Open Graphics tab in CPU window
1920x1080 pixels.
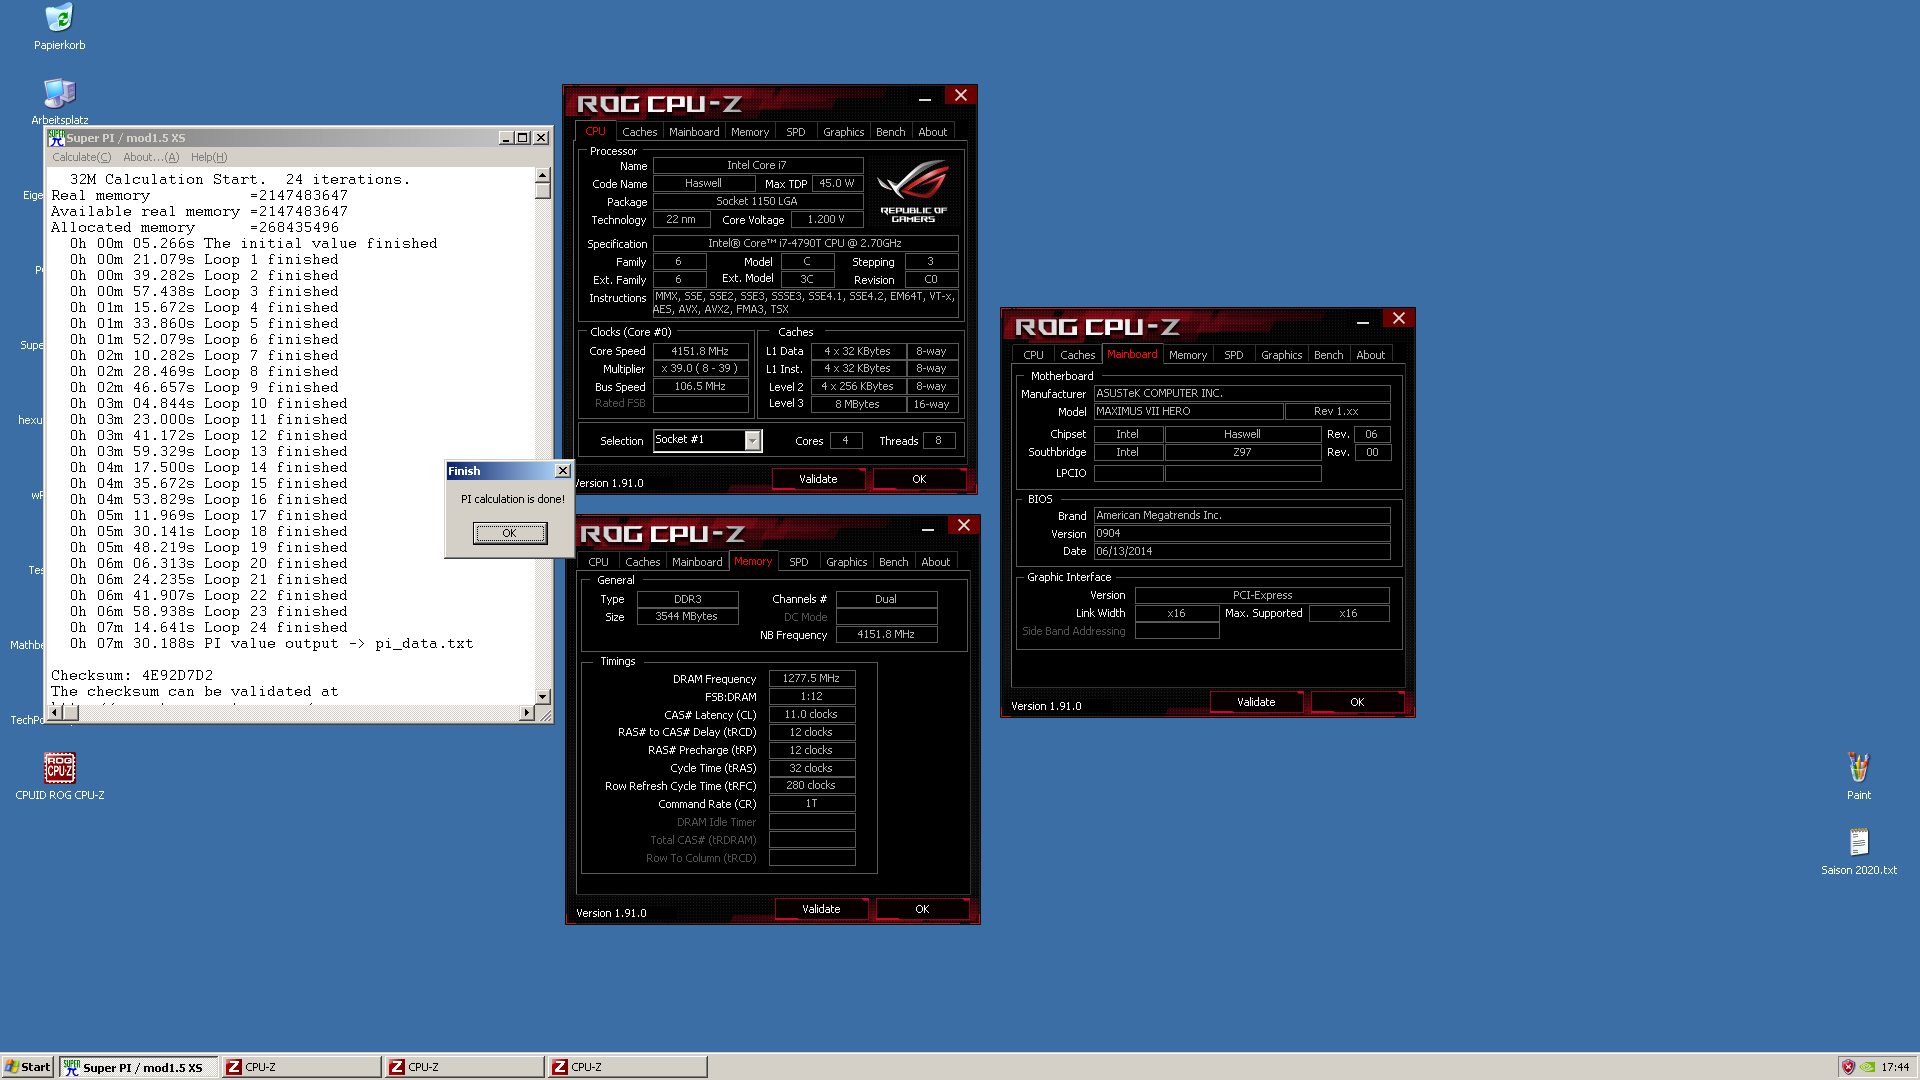pyautogui.click(x=843, y=132)
